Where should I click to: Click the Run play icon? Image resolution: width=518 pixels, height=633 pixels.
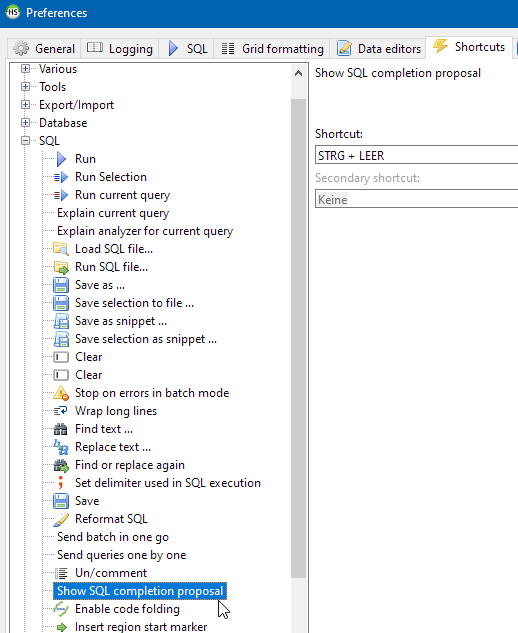coord(61,159)
